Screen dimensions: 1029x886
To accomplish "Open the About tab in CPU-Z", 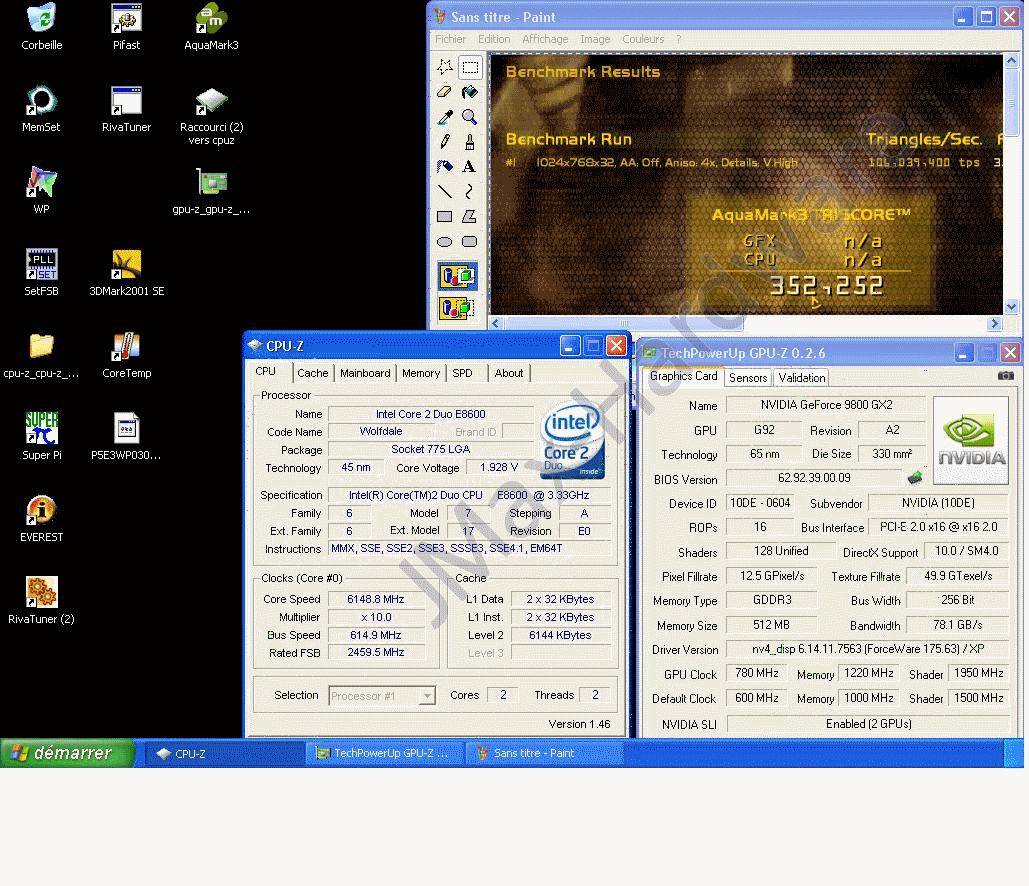I will (x=509, y=373).
